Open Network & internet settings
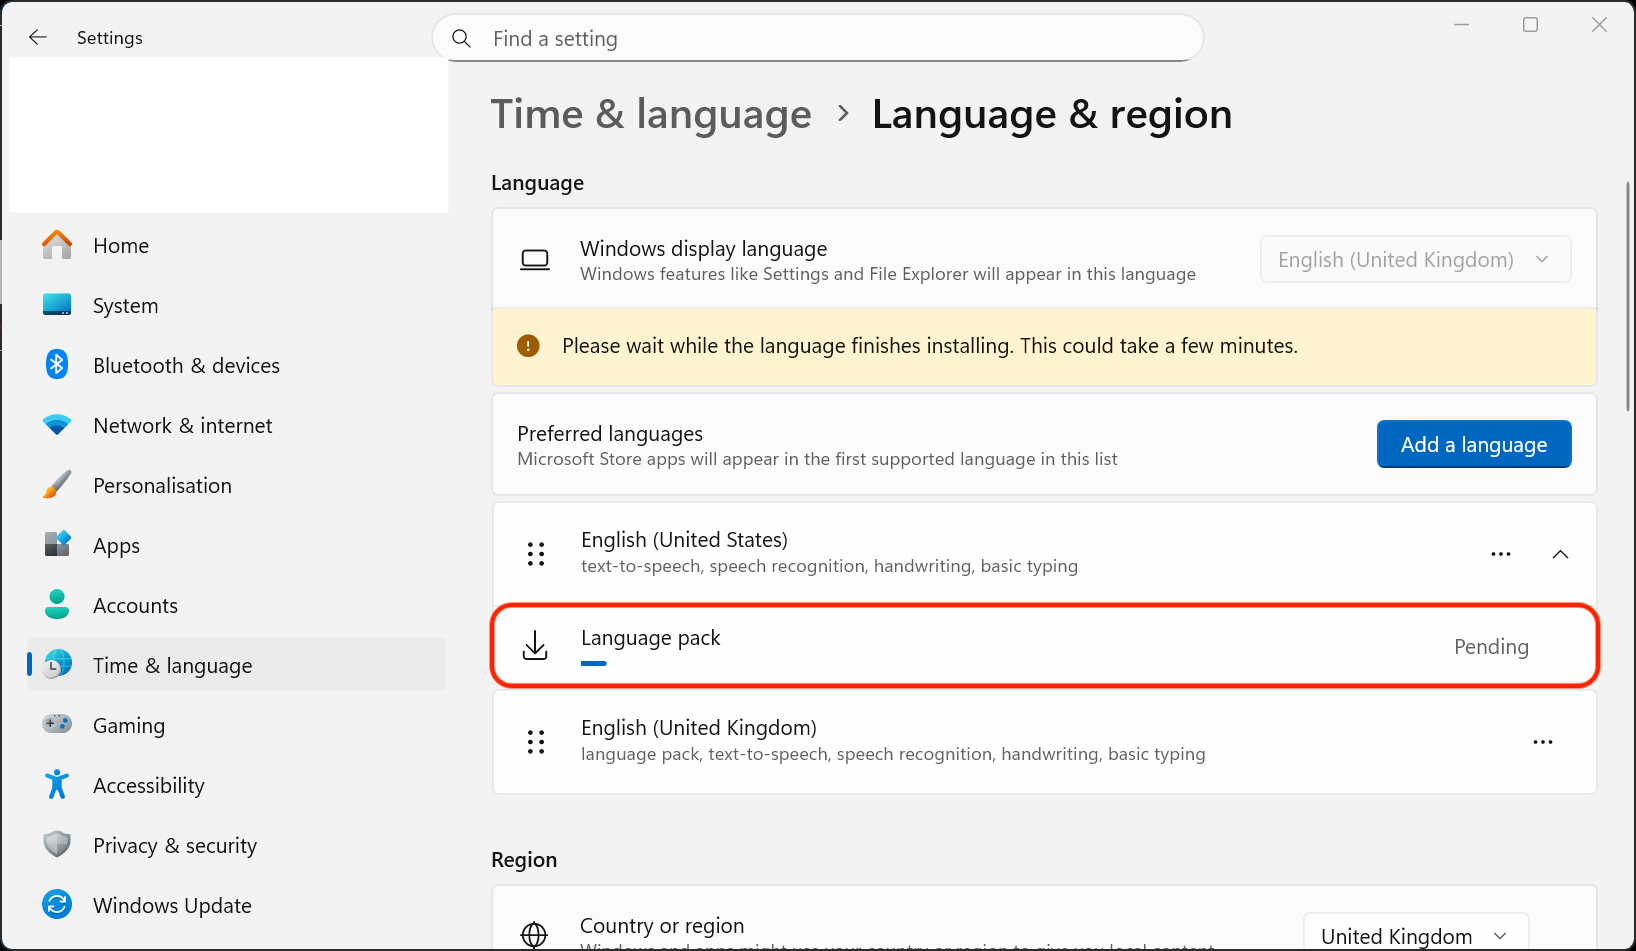Screen dimensions: 1636x951 [182, 425]
